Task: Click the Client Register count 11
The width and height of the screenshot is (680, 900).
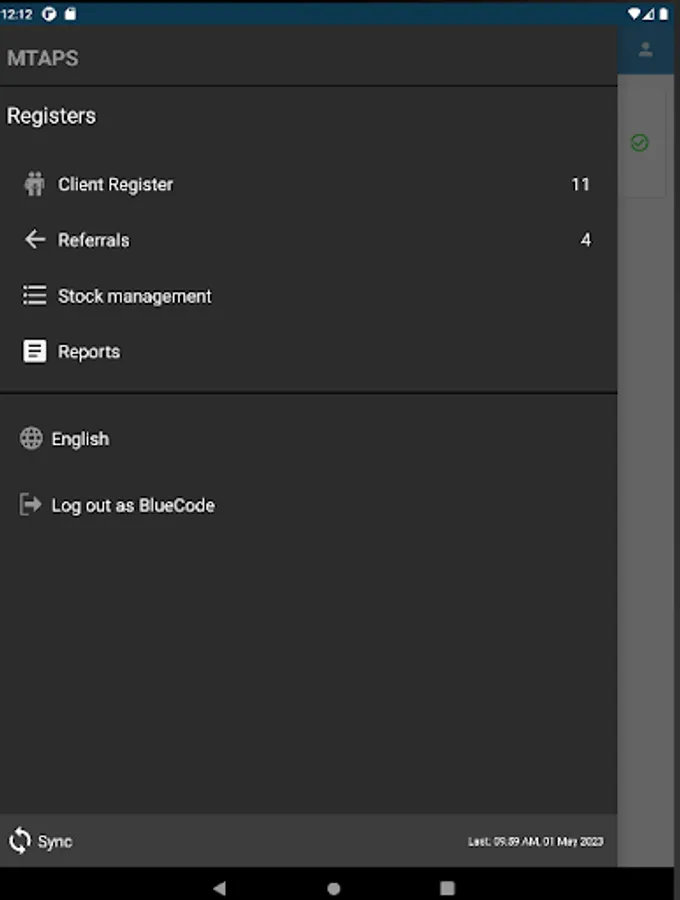Action: (x=580, y=184)
